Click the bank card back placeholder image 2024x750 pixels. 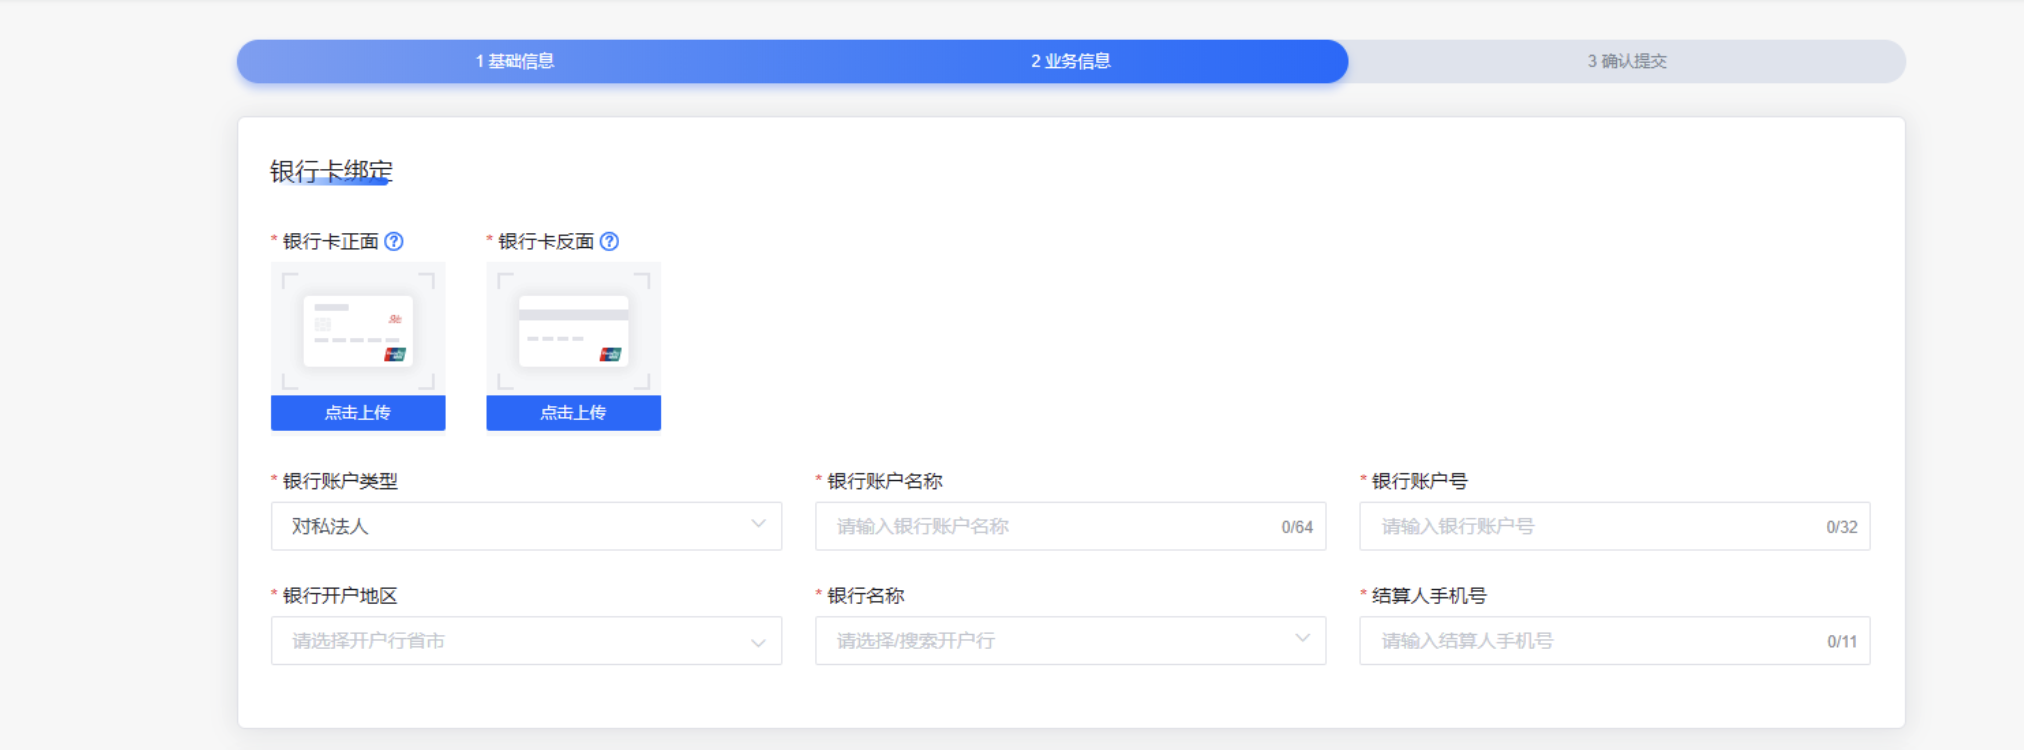coord(573,331)
